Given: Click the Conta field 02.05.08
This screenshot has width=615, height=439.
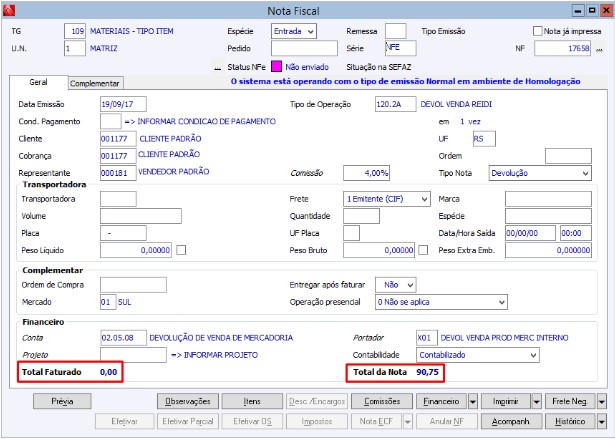Looking at the screenshot, I should pyautogui.click(x=123, y=338).
